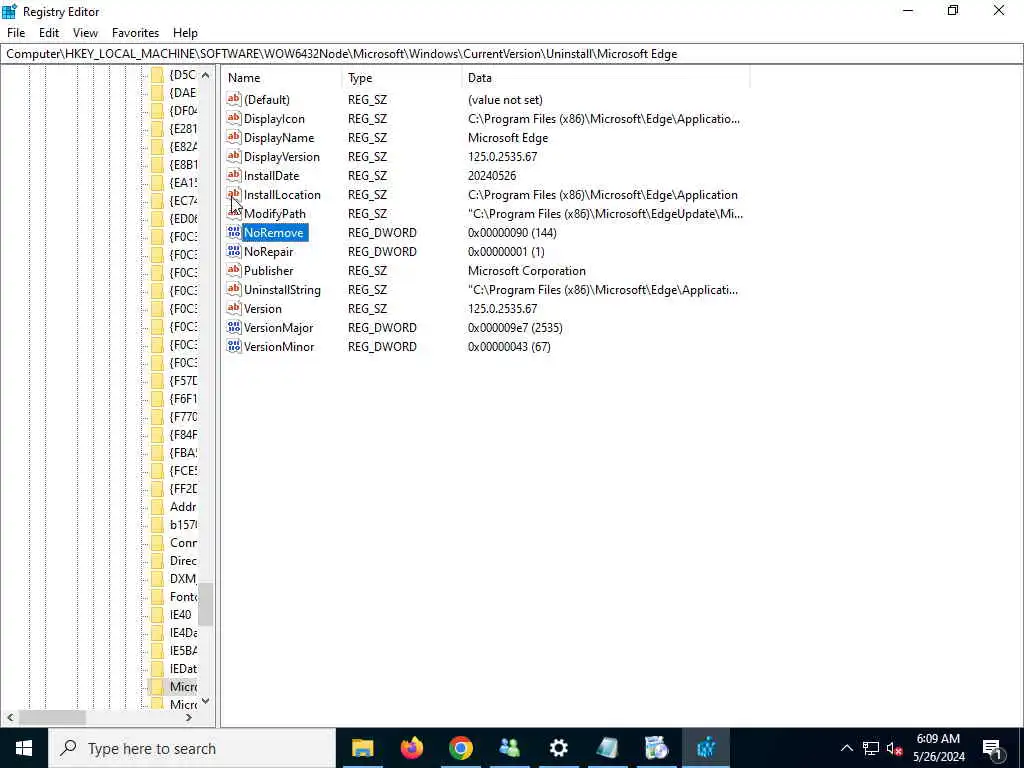Select the {D5C tree key folder

click(x=157, y=74)
